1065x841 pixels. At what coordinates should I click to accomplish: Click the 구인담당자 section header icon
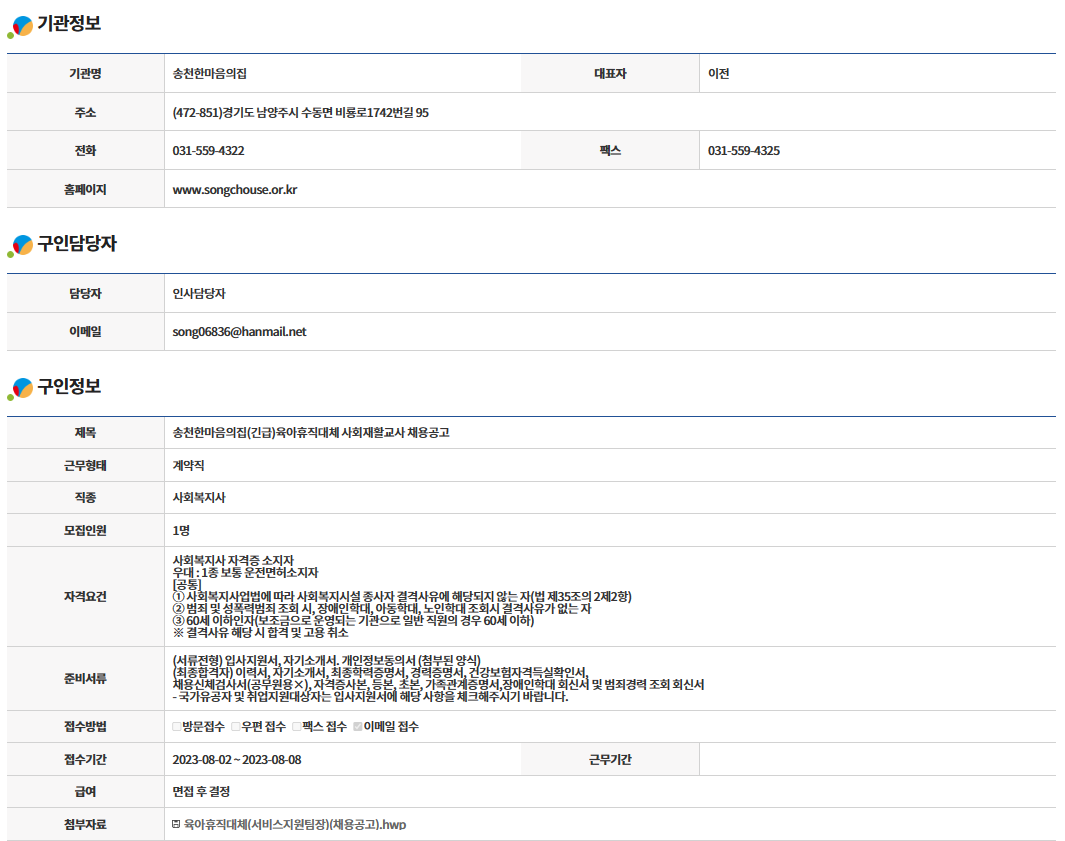click(x=20, y=245)
